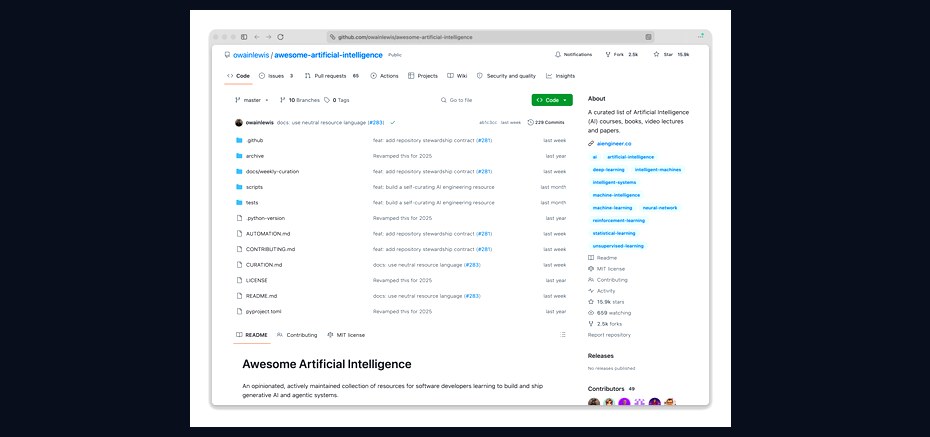Open the unsupervised-learning topic tag

tap(617, 246)
